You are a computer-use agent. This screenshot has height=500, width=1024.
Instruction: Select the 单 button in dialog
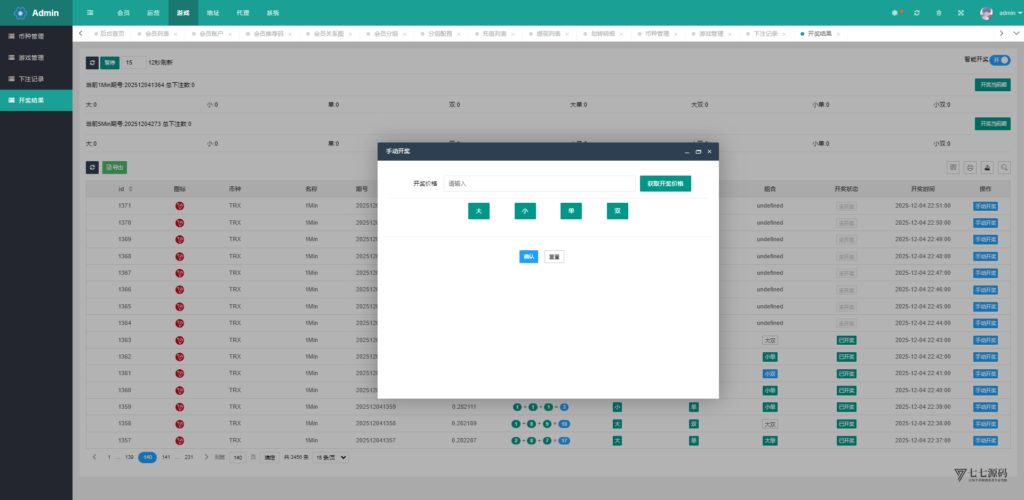tap(571, 211)
